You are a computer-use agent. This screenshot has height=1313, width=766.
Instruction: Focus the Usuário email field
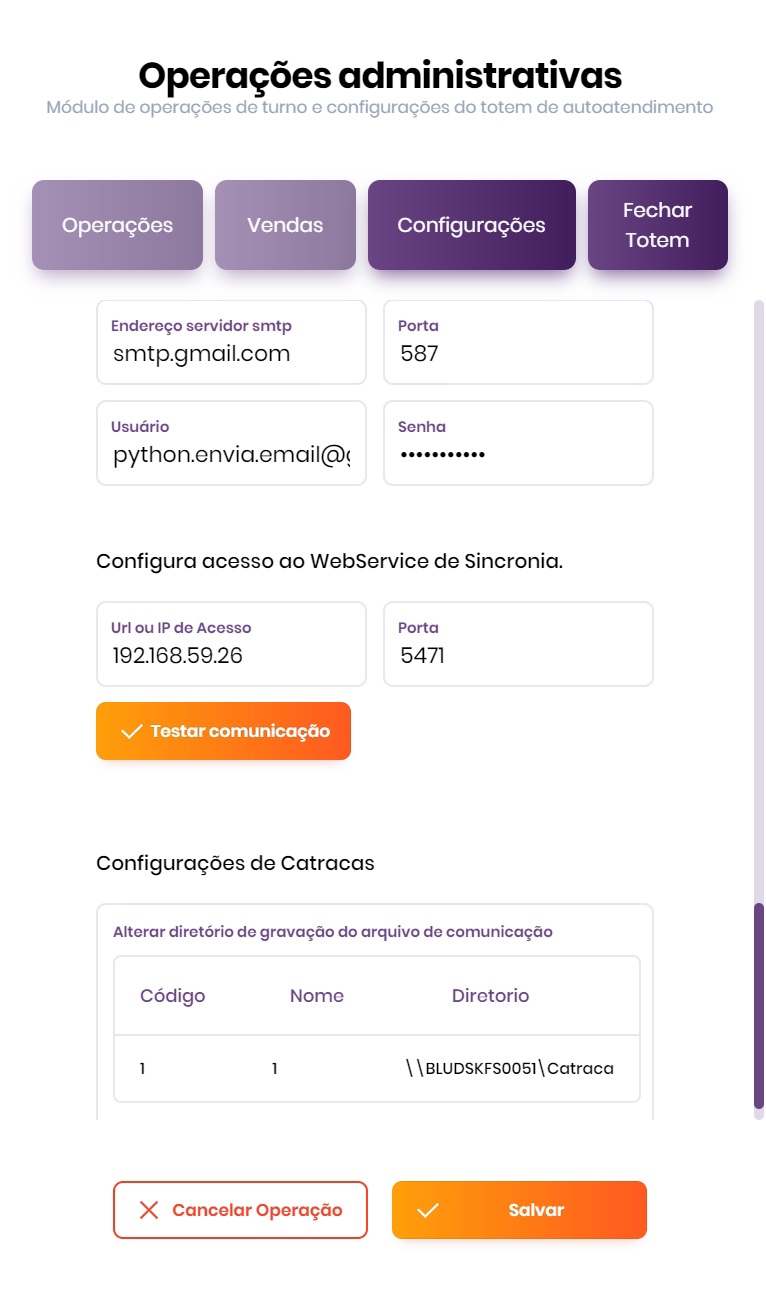[x=231, y=455]
